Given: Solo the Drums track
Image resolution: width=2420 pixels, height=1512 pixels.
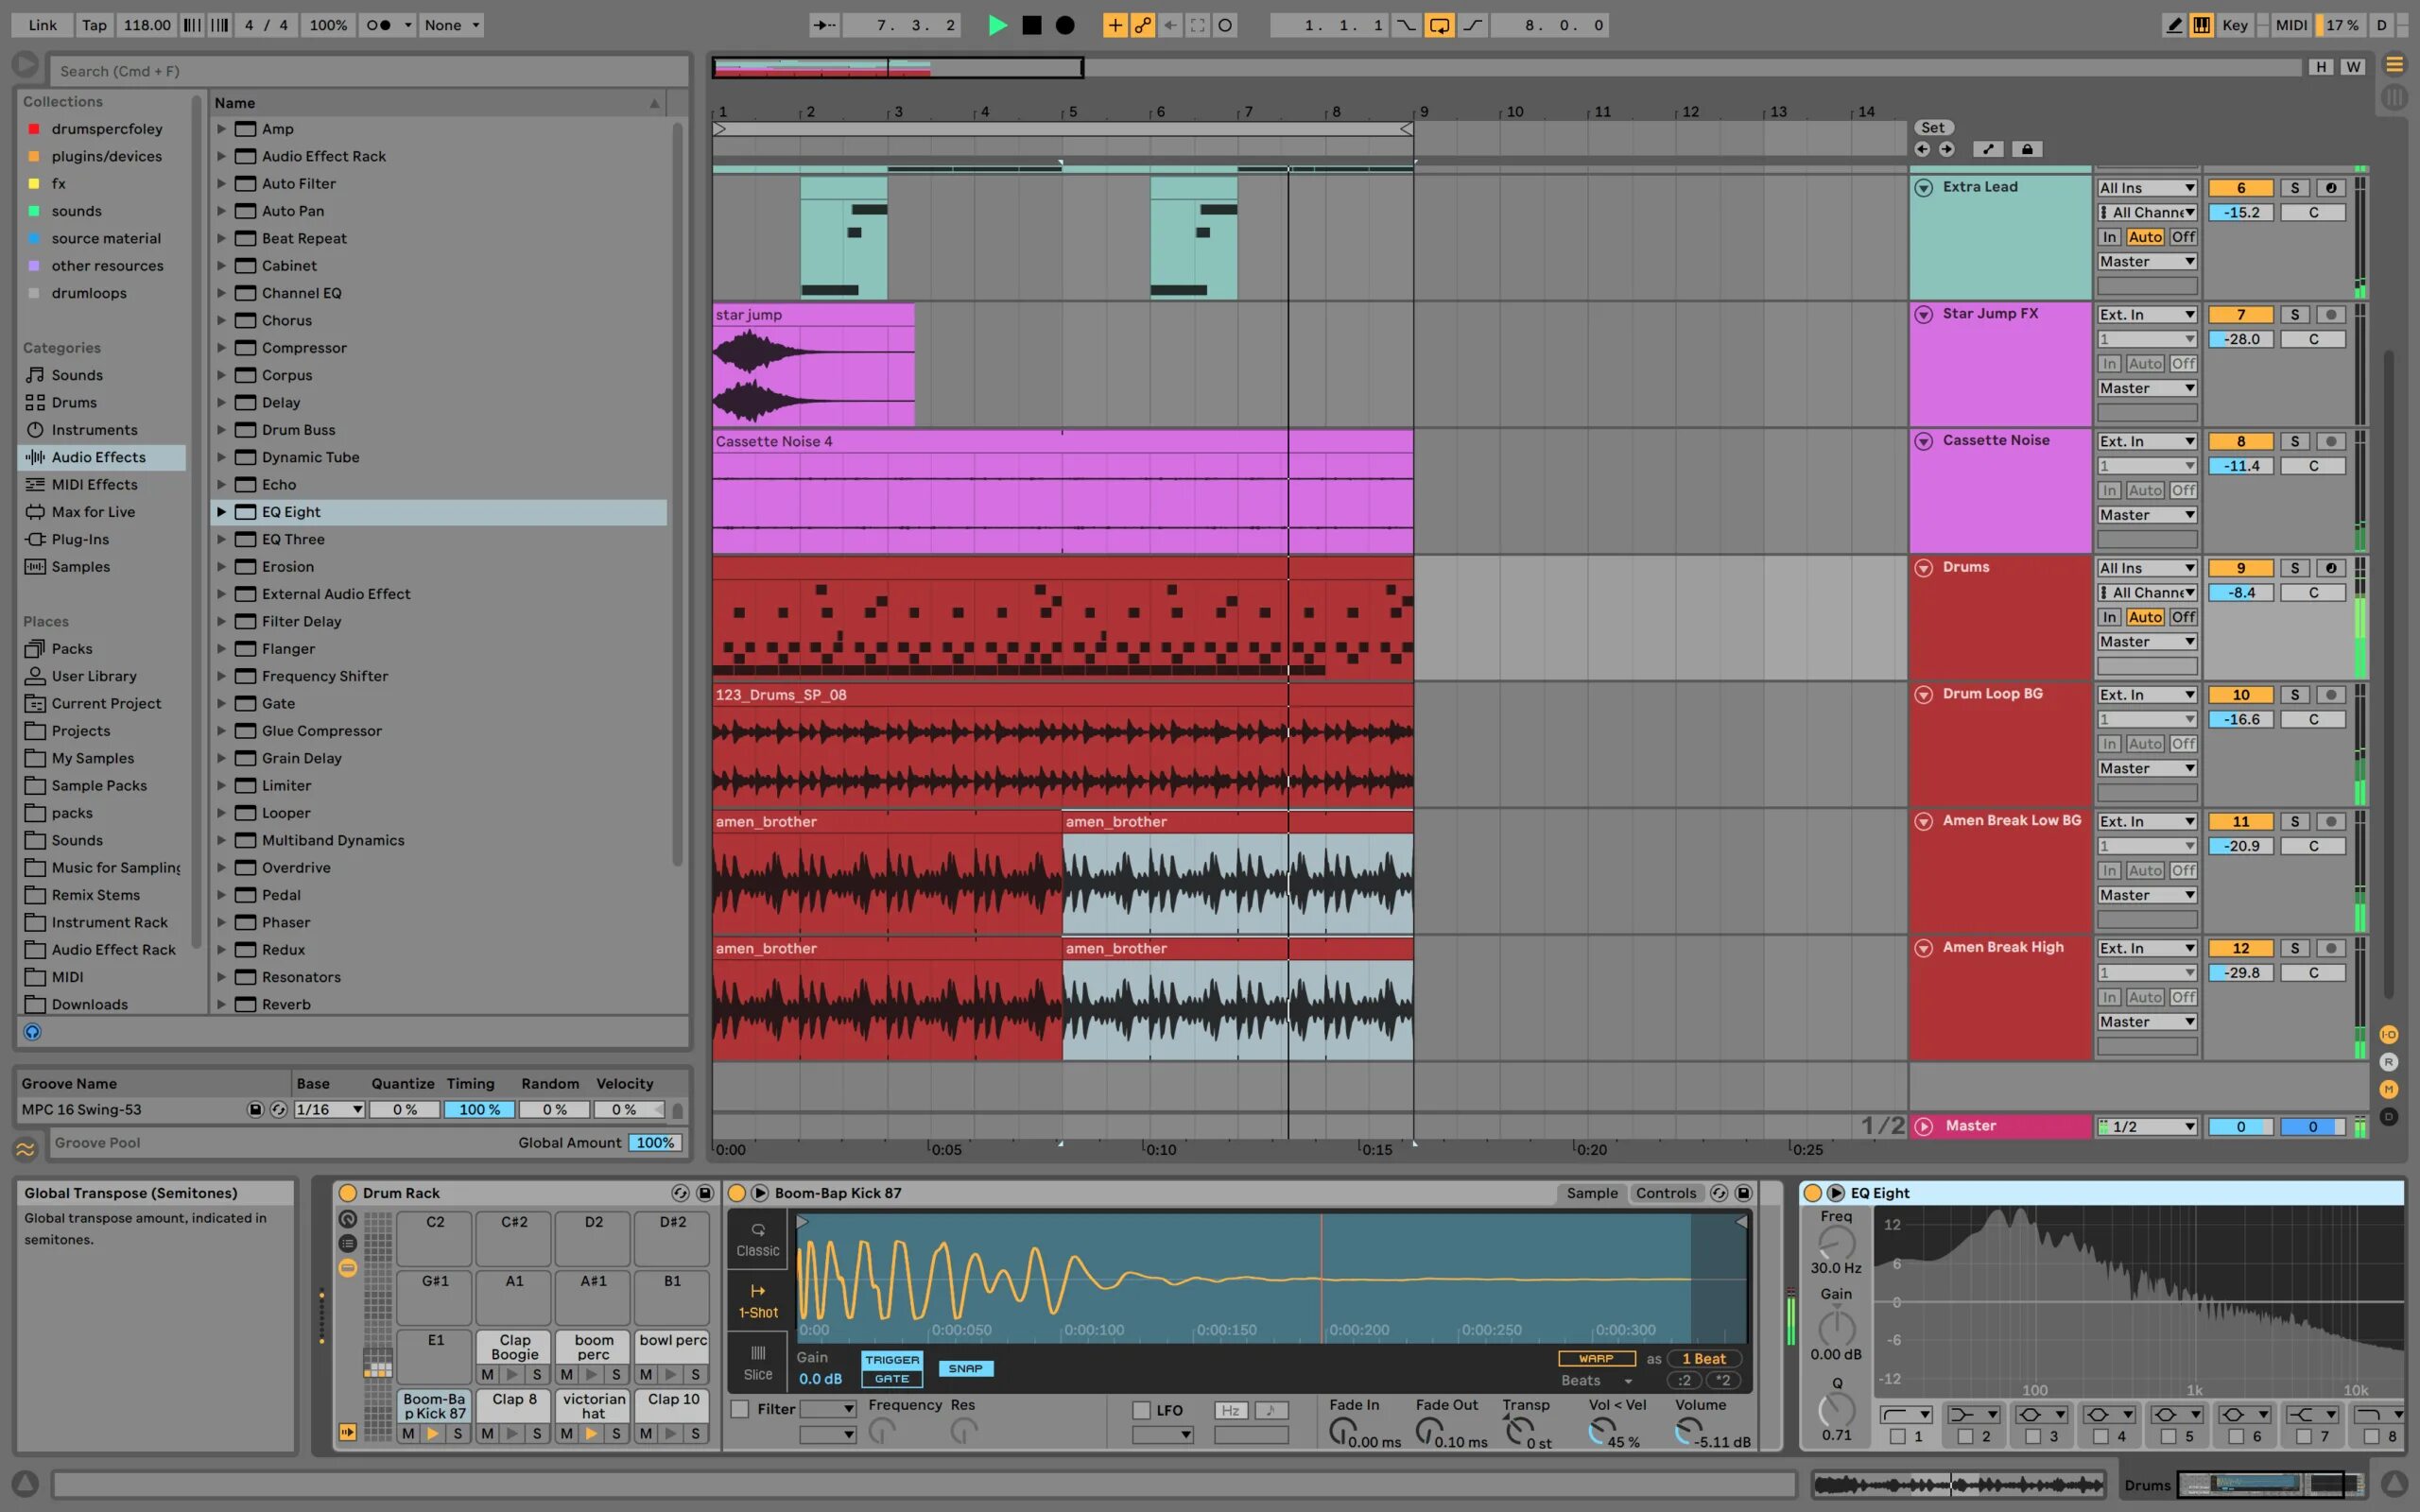Looking at the screenshot, I should pos(2294,567).
